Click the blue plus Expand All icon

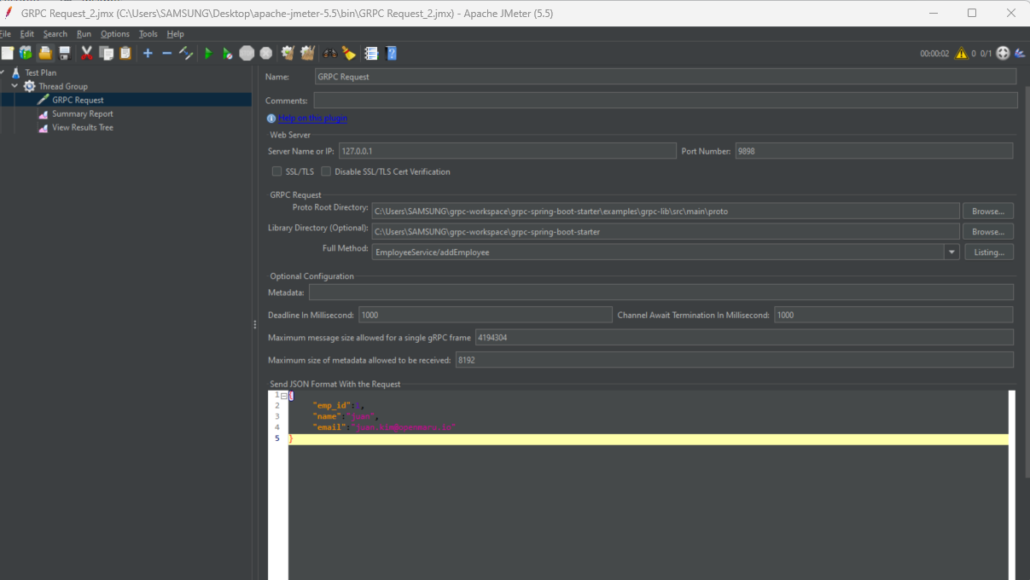point(147,53)
